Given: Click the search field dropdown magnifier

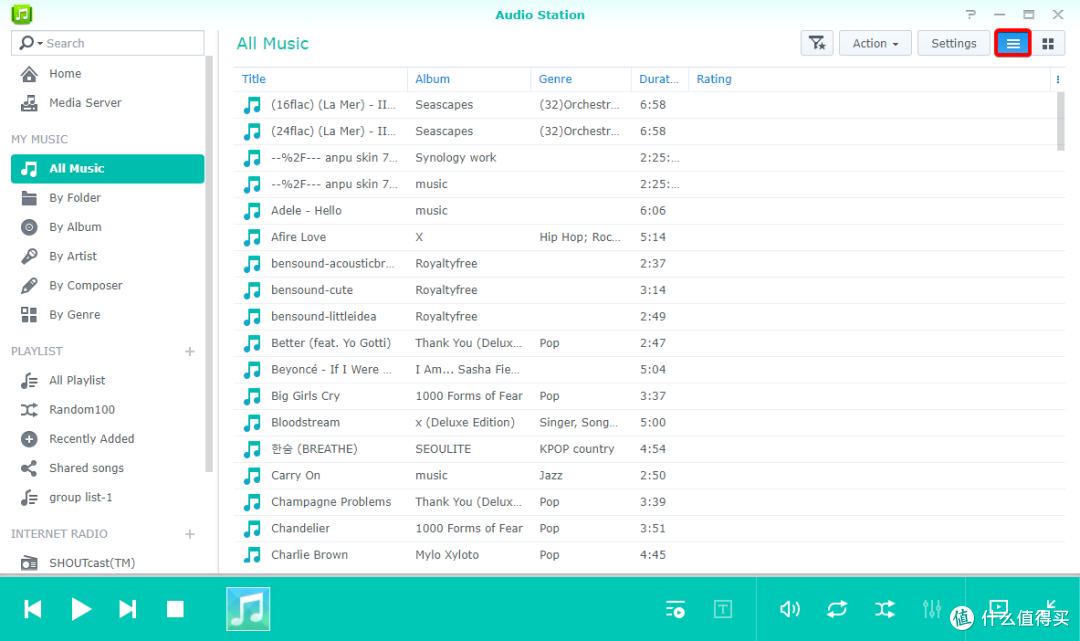Looking at the screenshot, I should (x=32, y=43).
